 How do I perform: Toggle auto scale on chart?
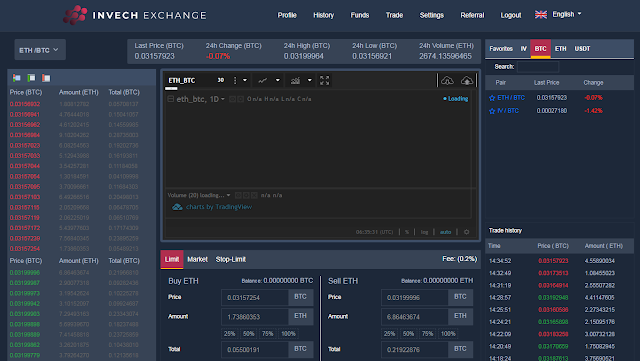[x=445, y=232]
